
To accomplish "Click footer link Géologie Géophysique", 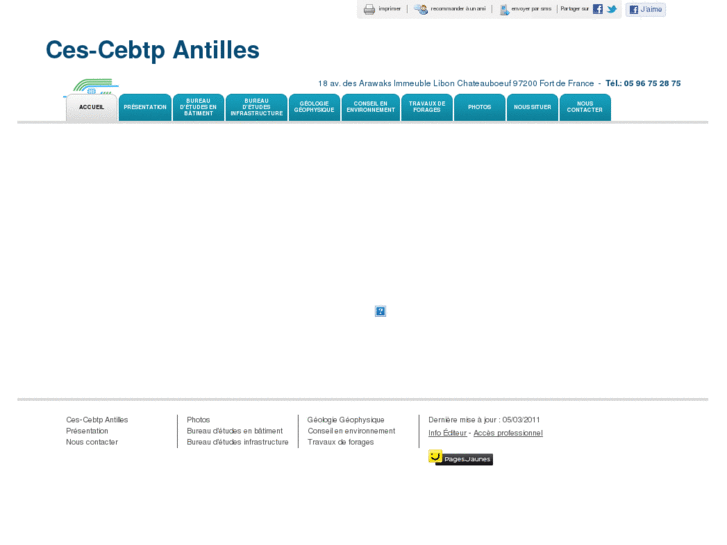I will tap(346, 420).
